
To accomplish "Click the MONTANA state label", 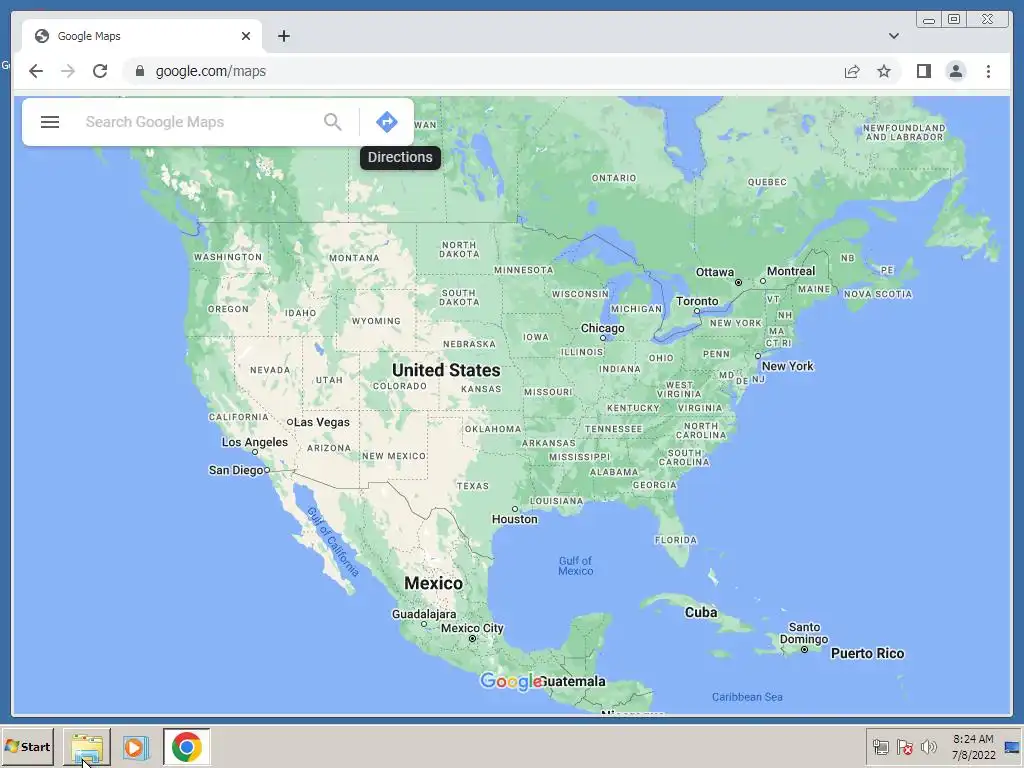I will coord(354,258).
